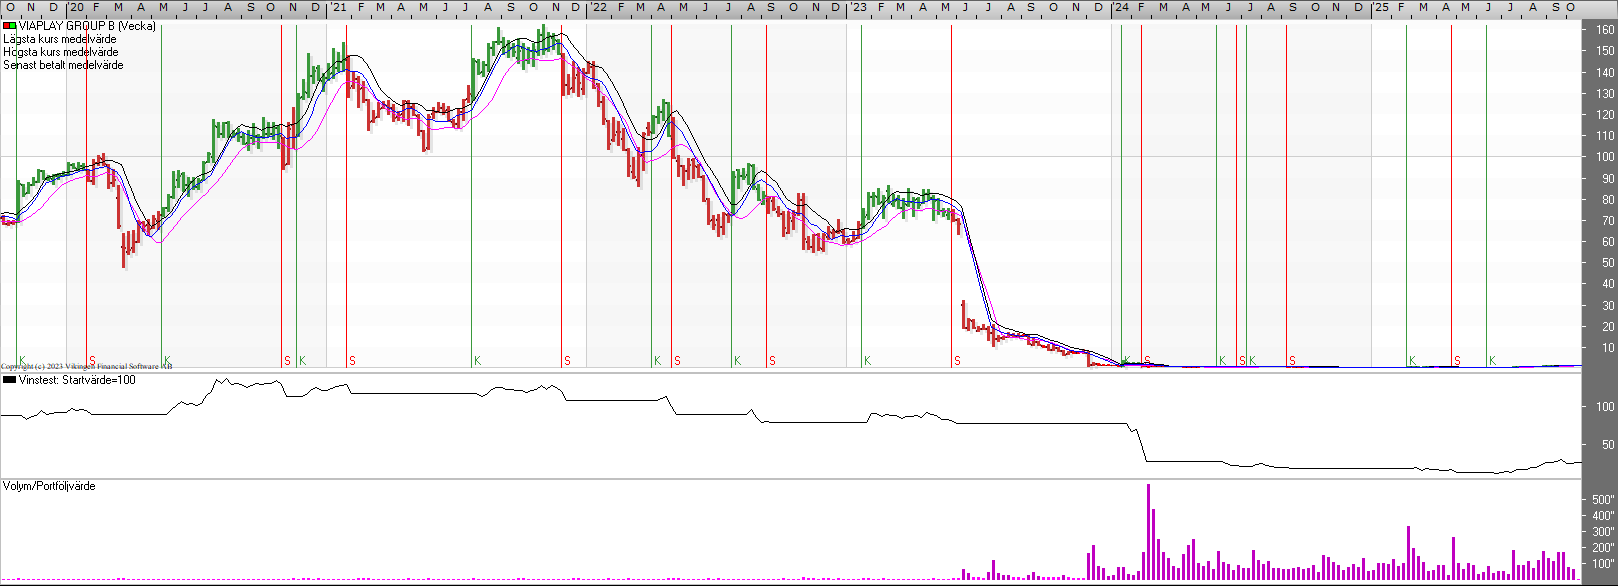Click the 500" label on volume axis
This screenshot has height=586, width=1618.
point(1603,499)
